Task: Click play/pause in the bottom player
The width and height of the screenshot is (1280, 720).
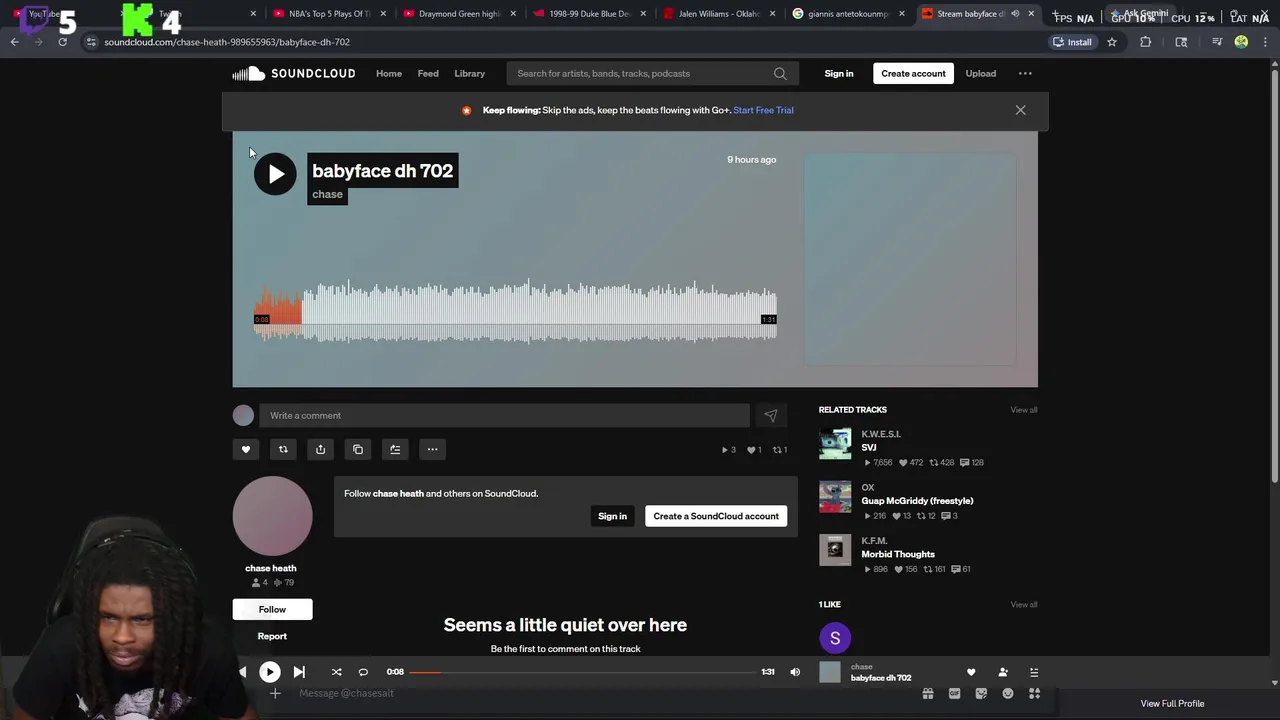Action: [x=270, y=672]
